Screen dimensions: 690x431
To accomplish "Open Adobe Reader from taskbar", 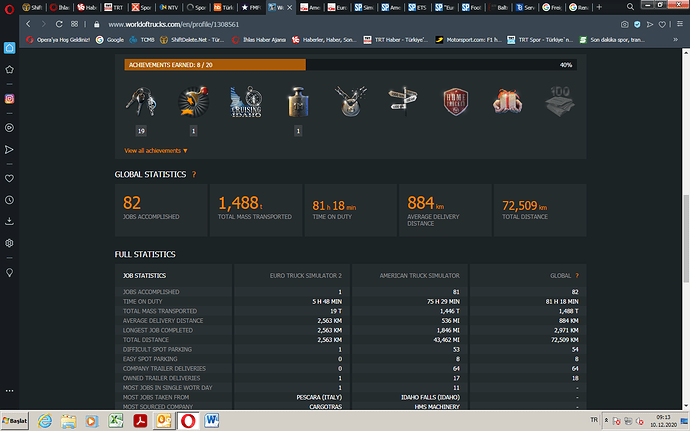I will (x=140, y=421).
